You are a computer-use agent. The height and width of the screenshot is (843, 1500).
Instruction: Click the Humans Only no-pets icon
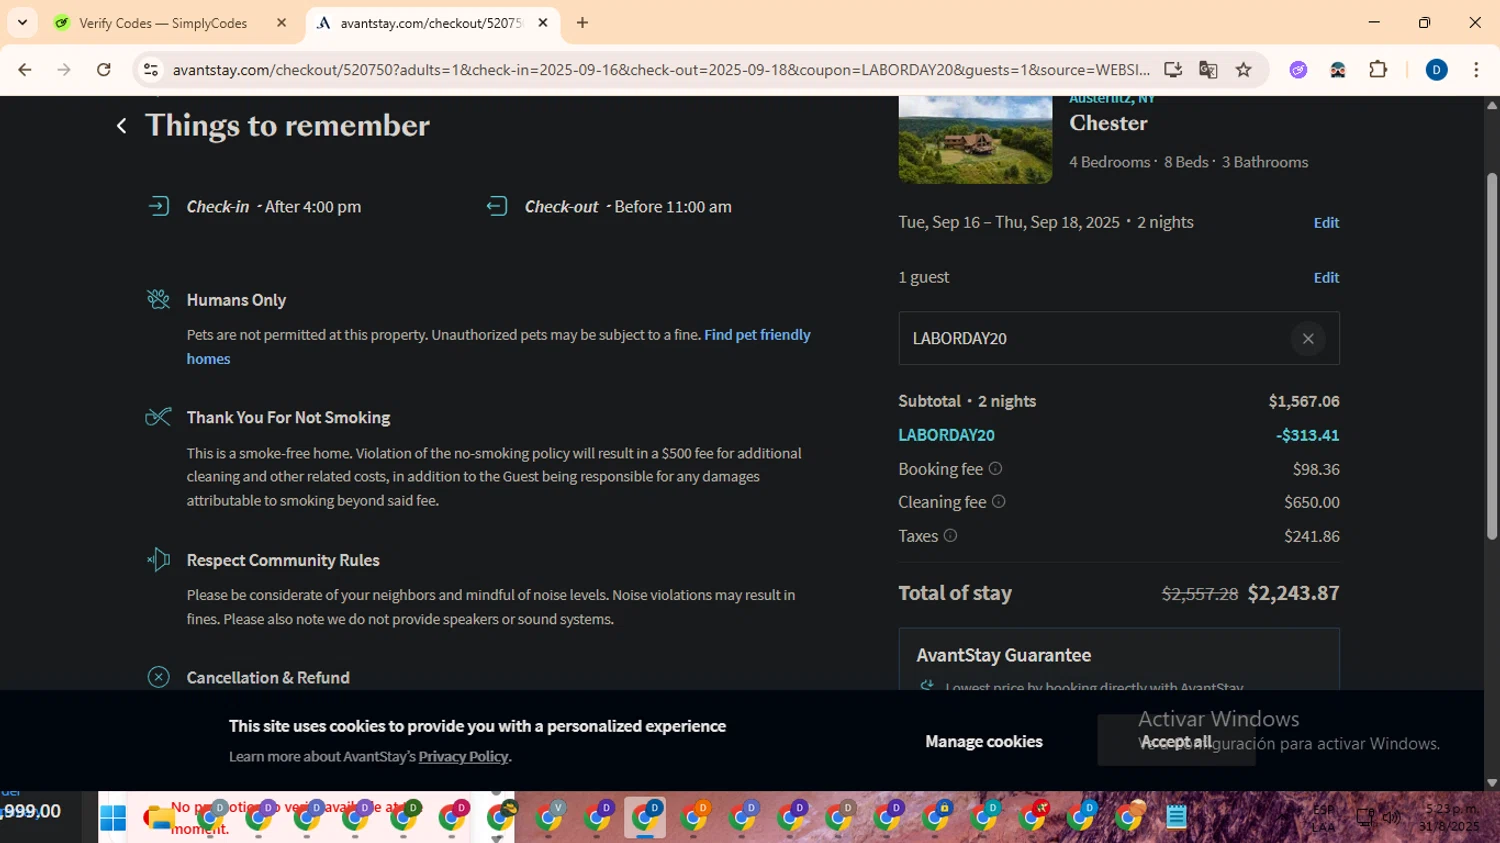tap(158, 300)
